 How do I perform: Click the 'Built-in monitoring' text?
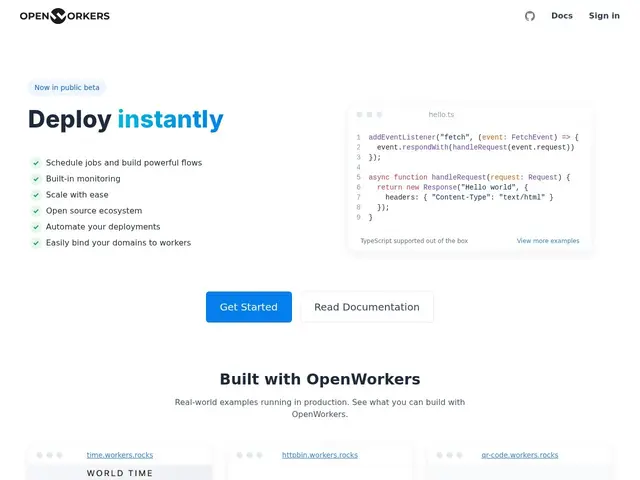[83, 179]
